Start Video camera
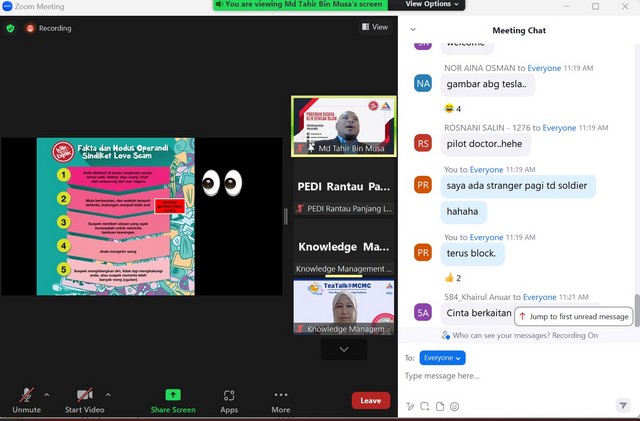Viewport: 640px width, 421px height. (85, 398)
